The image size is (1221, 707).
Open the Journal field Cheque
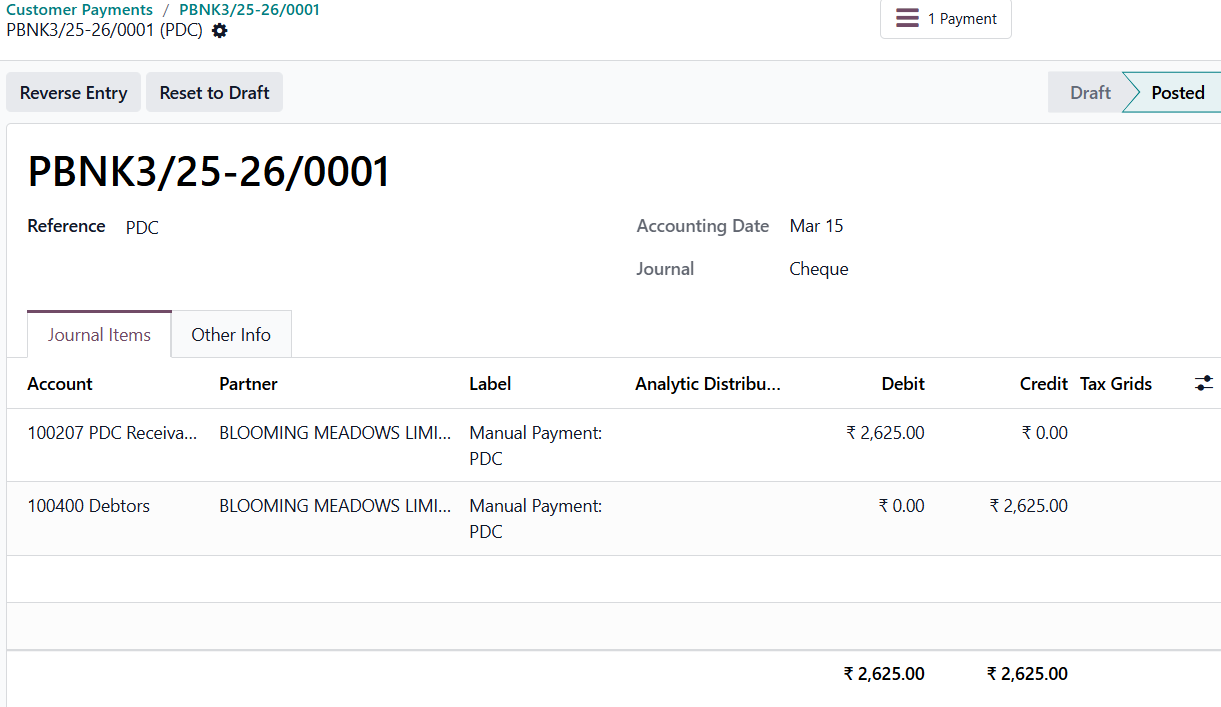tap(818, 269)
